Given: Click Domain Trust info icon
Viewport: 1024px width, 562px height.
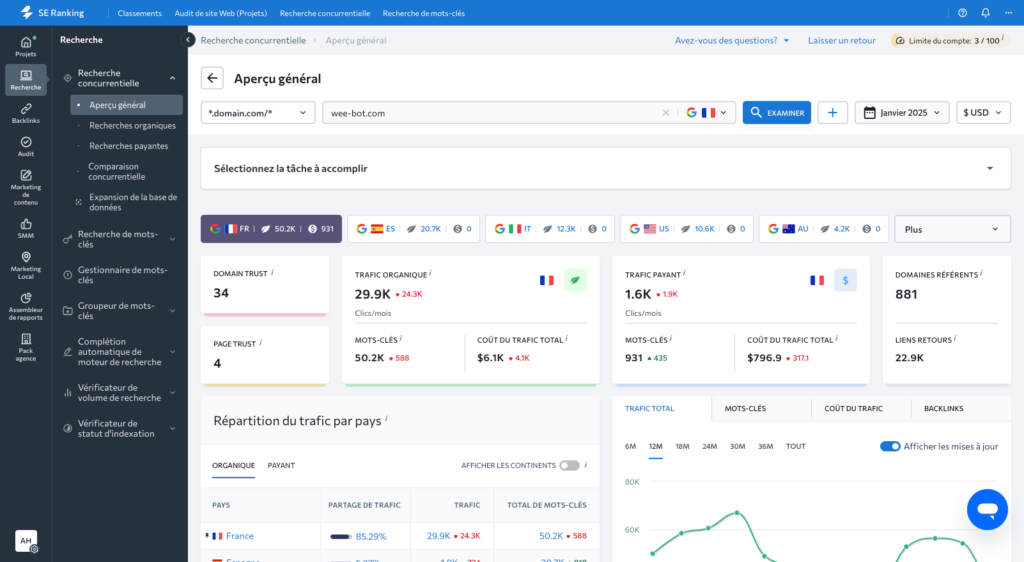Looking at the screenshot, I should coord(272,272).
